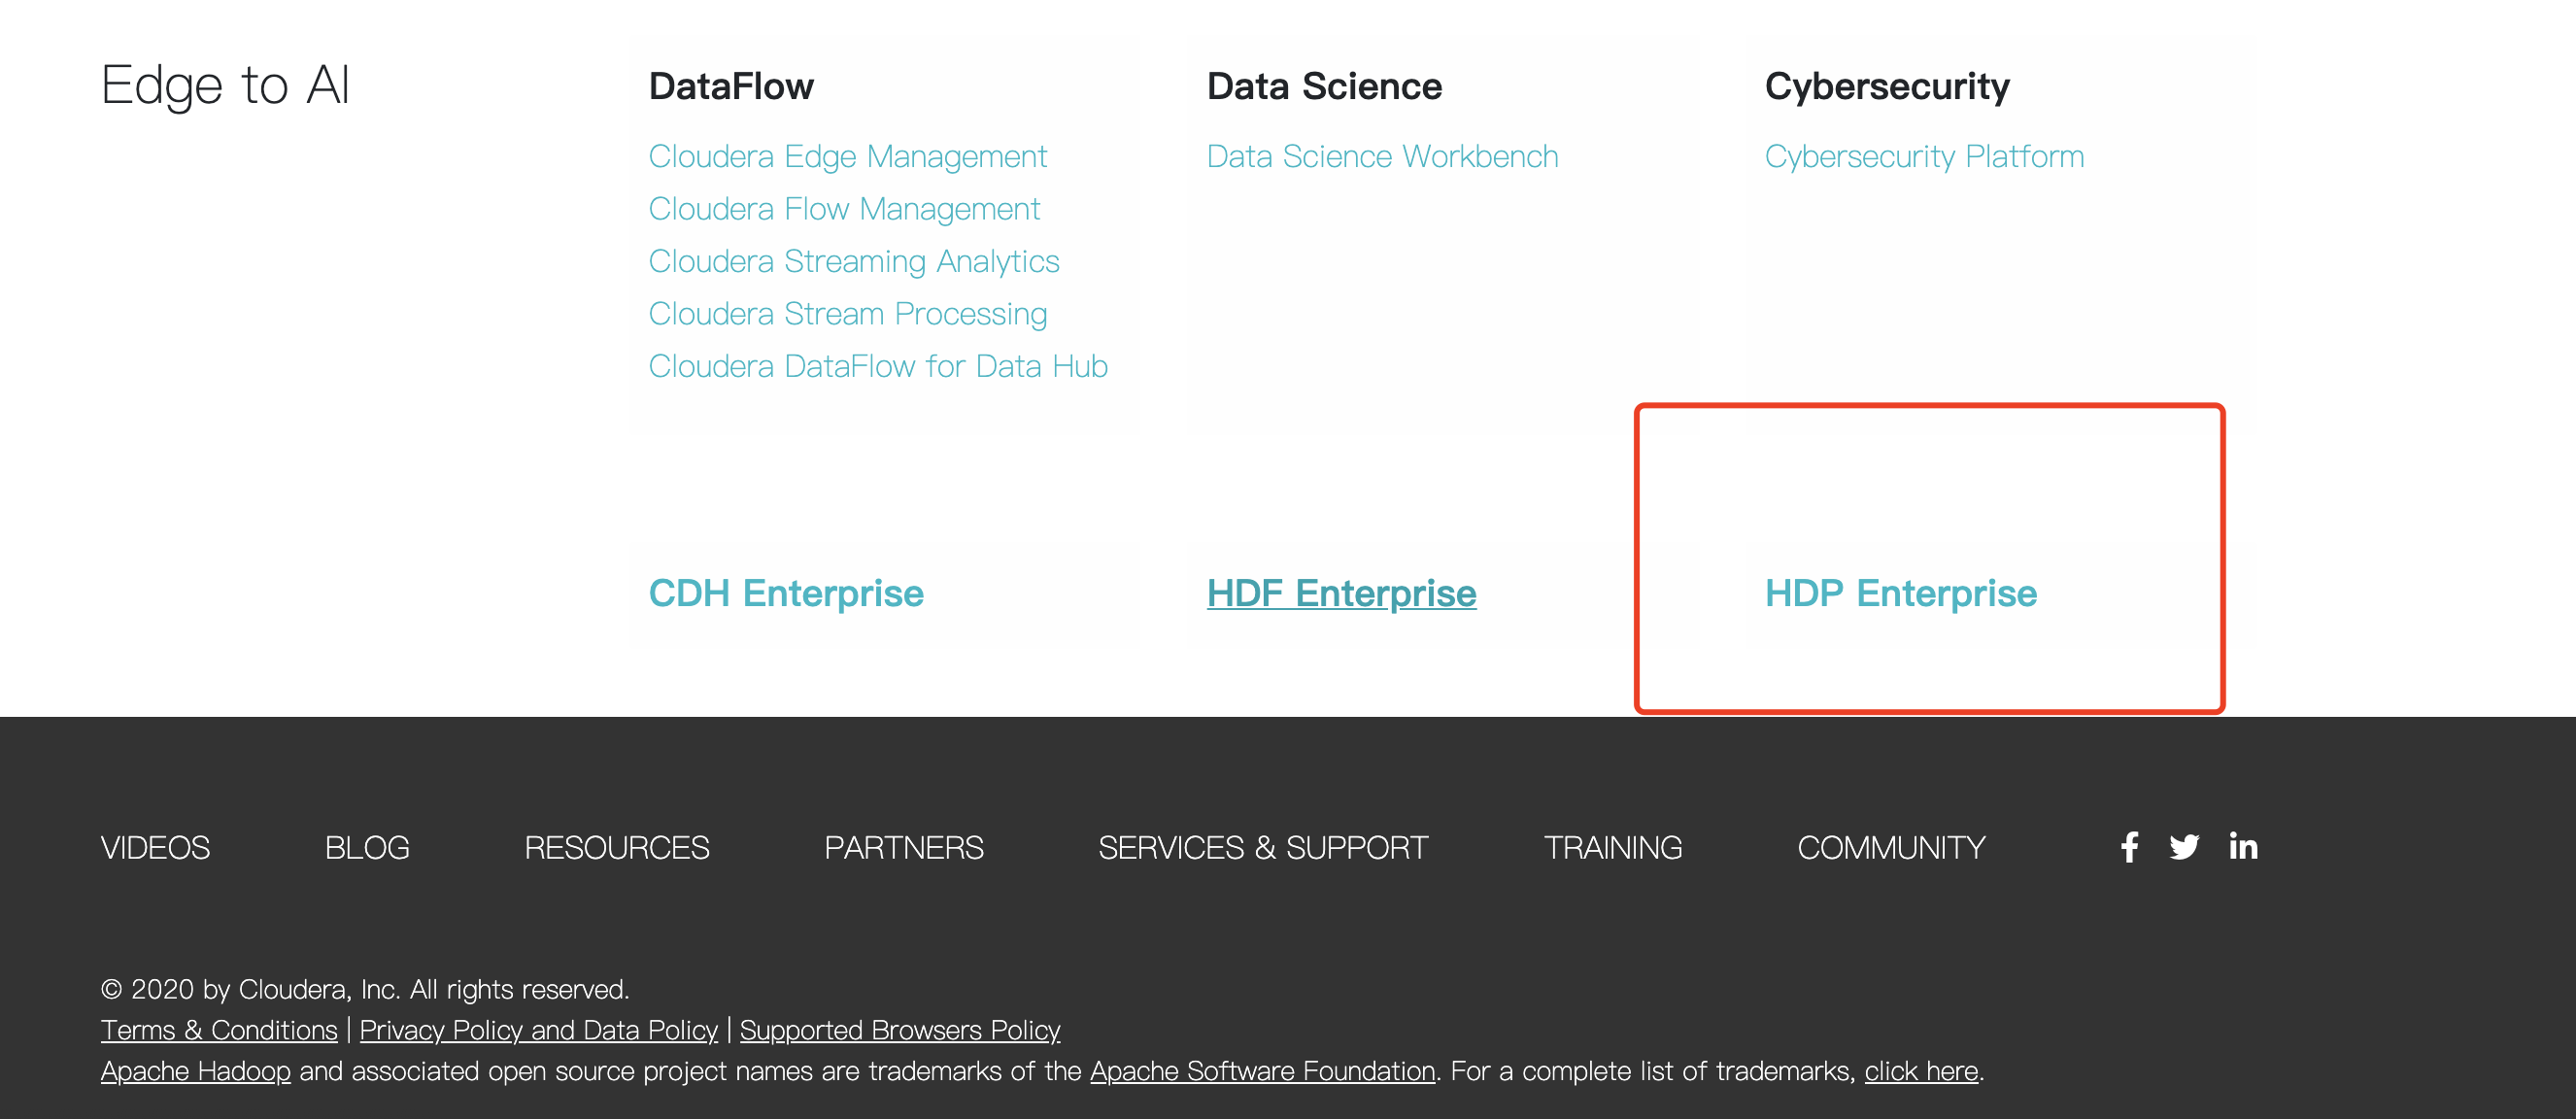Go to VIDEOS in footer menu
2576x1119 pixels.
point(155,848)
